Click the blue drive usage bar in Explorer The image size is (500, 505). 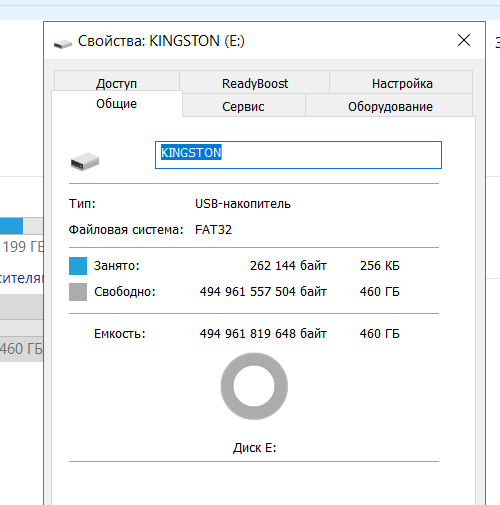point(11,226)
